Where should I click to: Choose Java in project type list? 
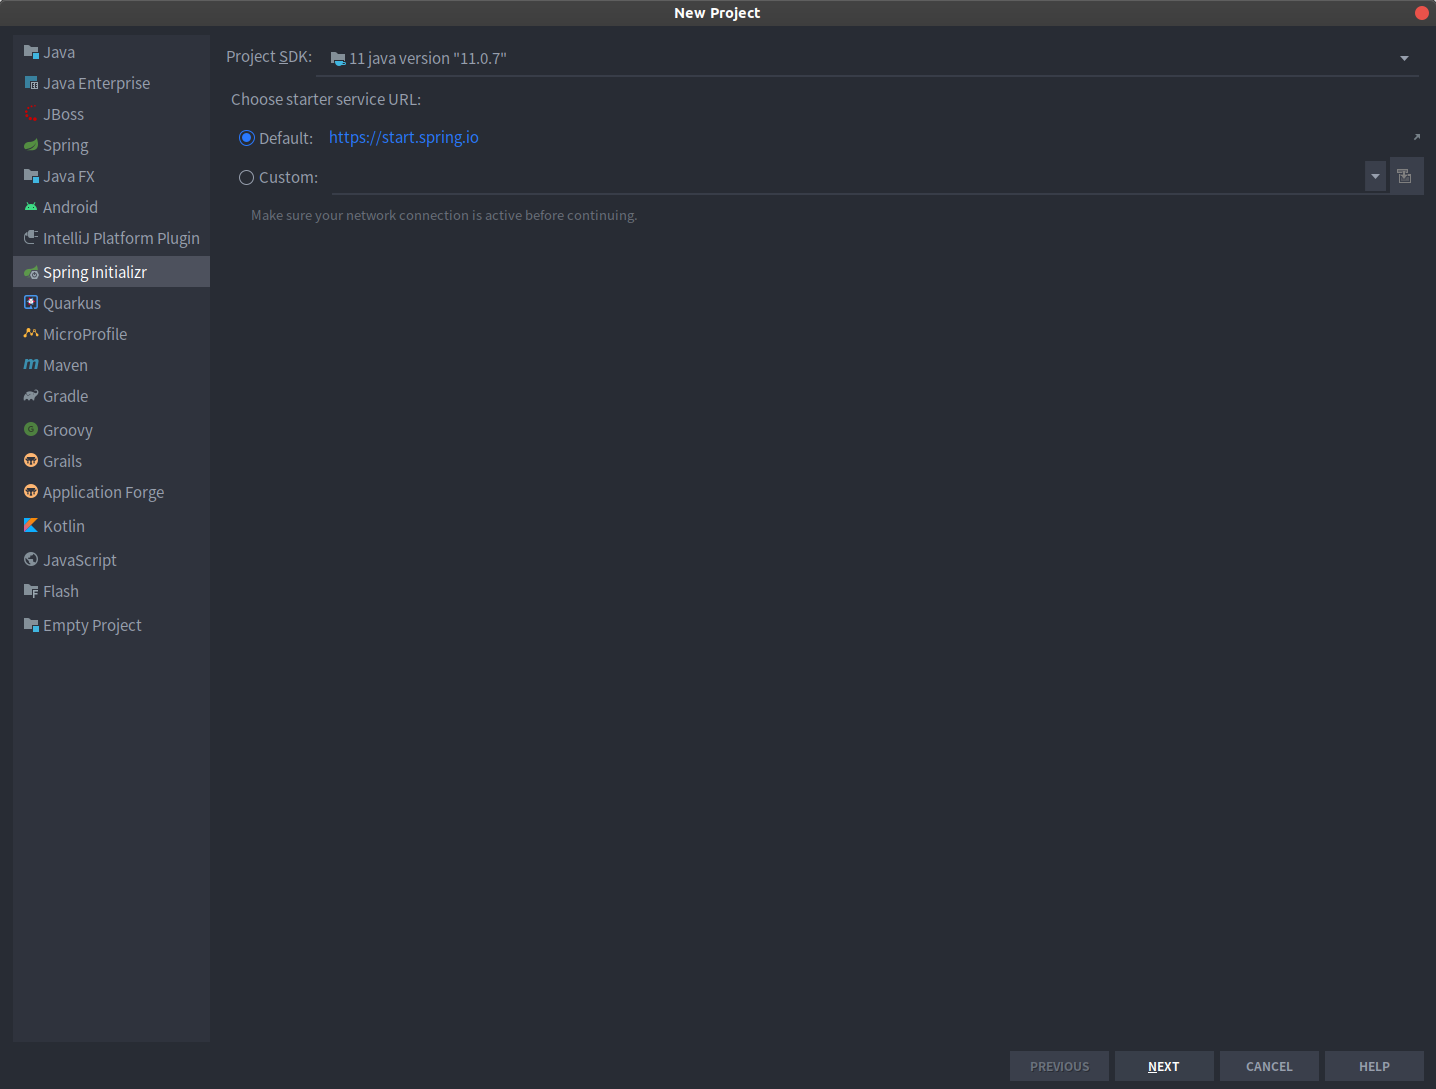[111, 52]
